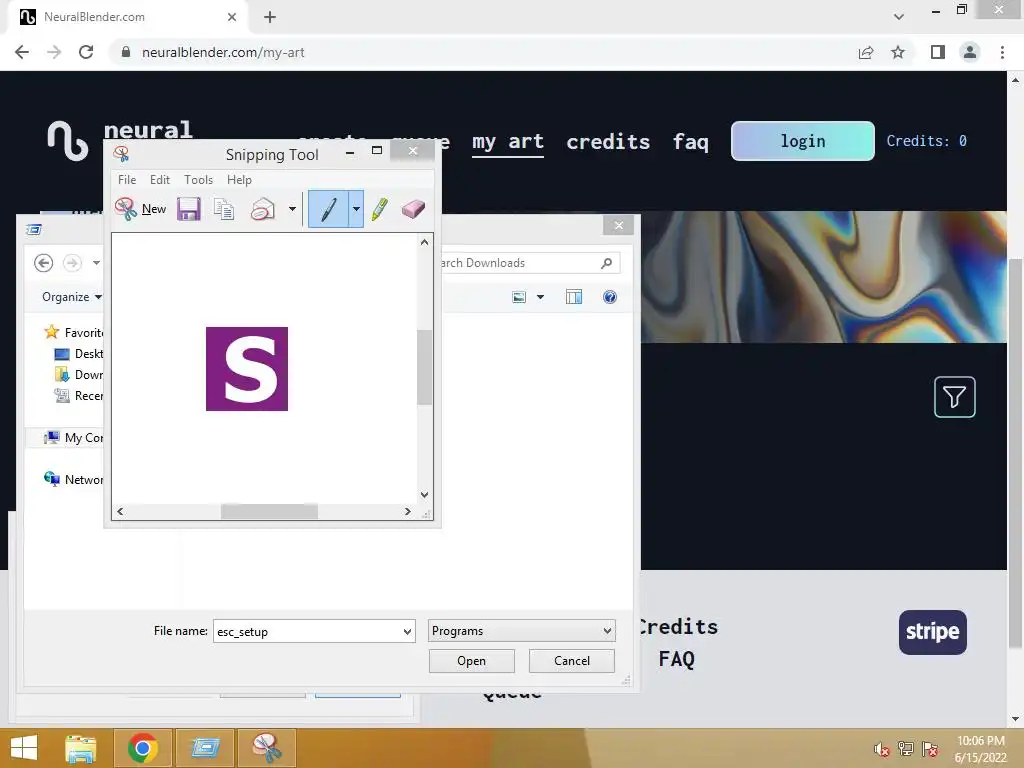Image resolution: width=1024 pixels, height=768 pixels.
Task: Select My Computer in navigation tree
Action: [73, 438]
